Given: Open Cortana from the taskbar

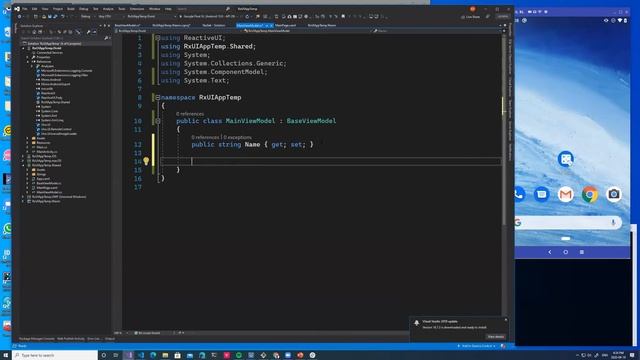Looking at the screenshot, I should click(x=104, y=356).
